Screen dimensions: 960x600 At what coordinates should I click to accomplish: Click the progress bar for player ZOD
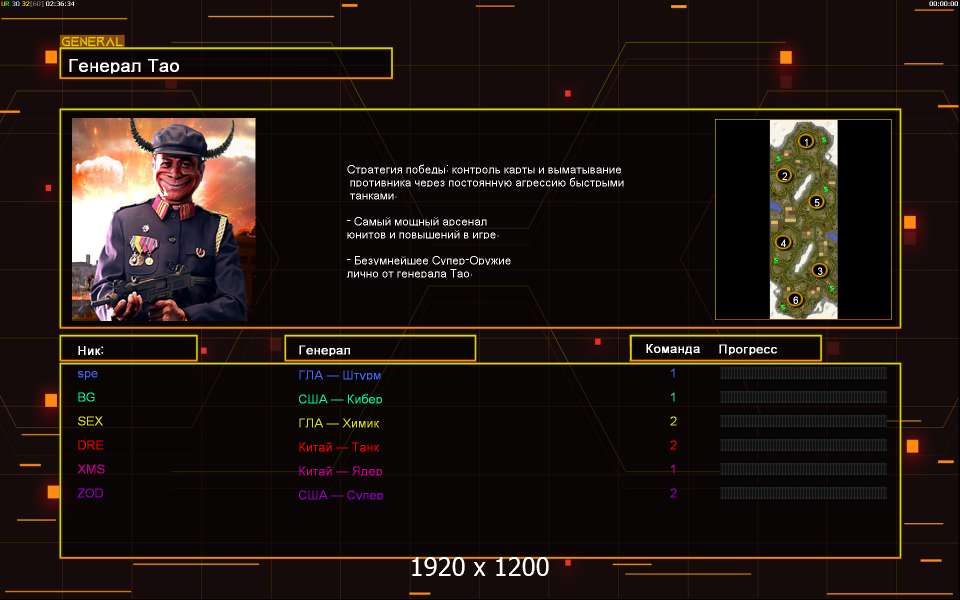point(803,493)
